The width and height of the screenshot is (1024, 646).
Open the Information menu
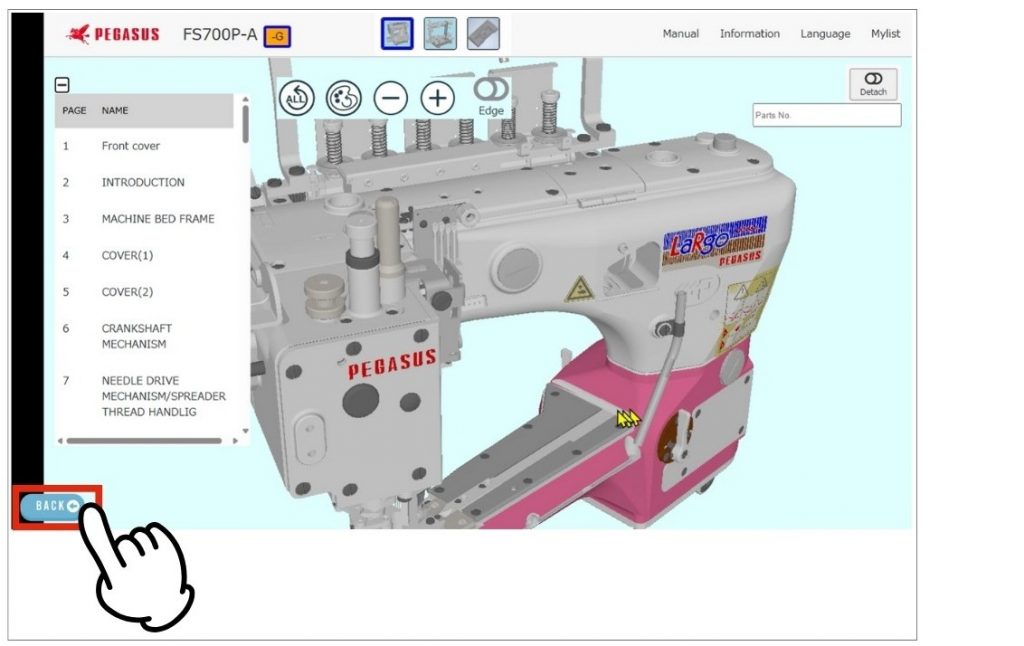tap(749, 34)
